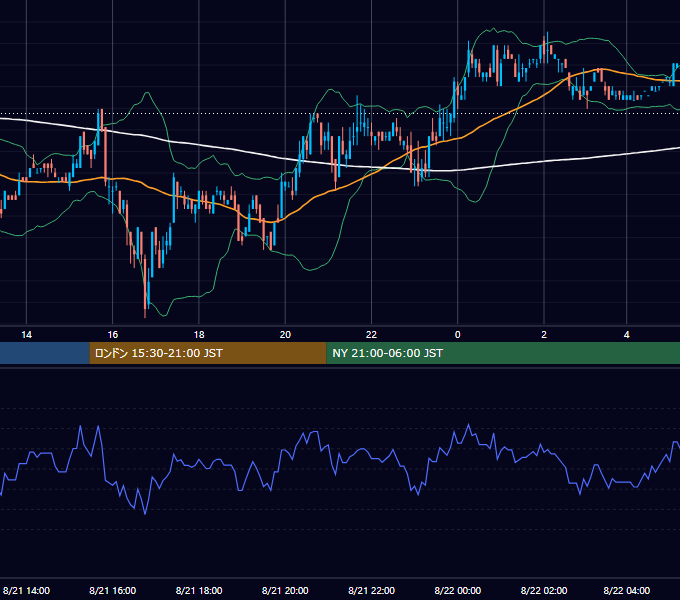The height and width of the screenshot is (600, 680).
Task: Click the oscillator's lowest trough near 8/21 17:00
Action: [145, 513]
